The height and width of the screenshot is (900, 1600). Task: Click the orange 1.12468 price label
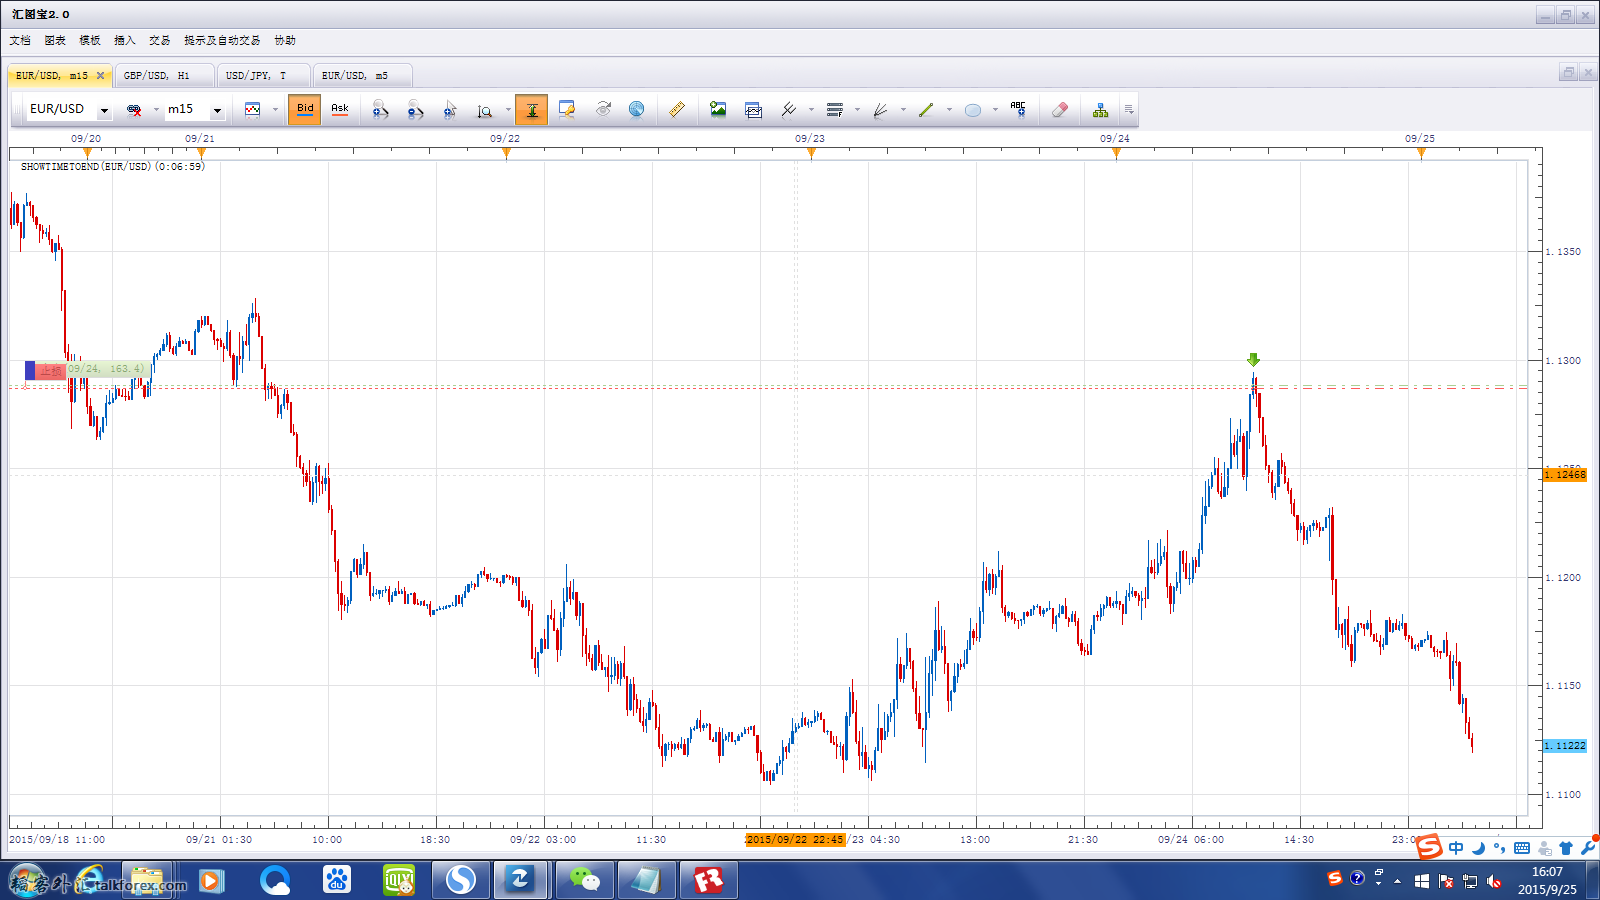1565,474
